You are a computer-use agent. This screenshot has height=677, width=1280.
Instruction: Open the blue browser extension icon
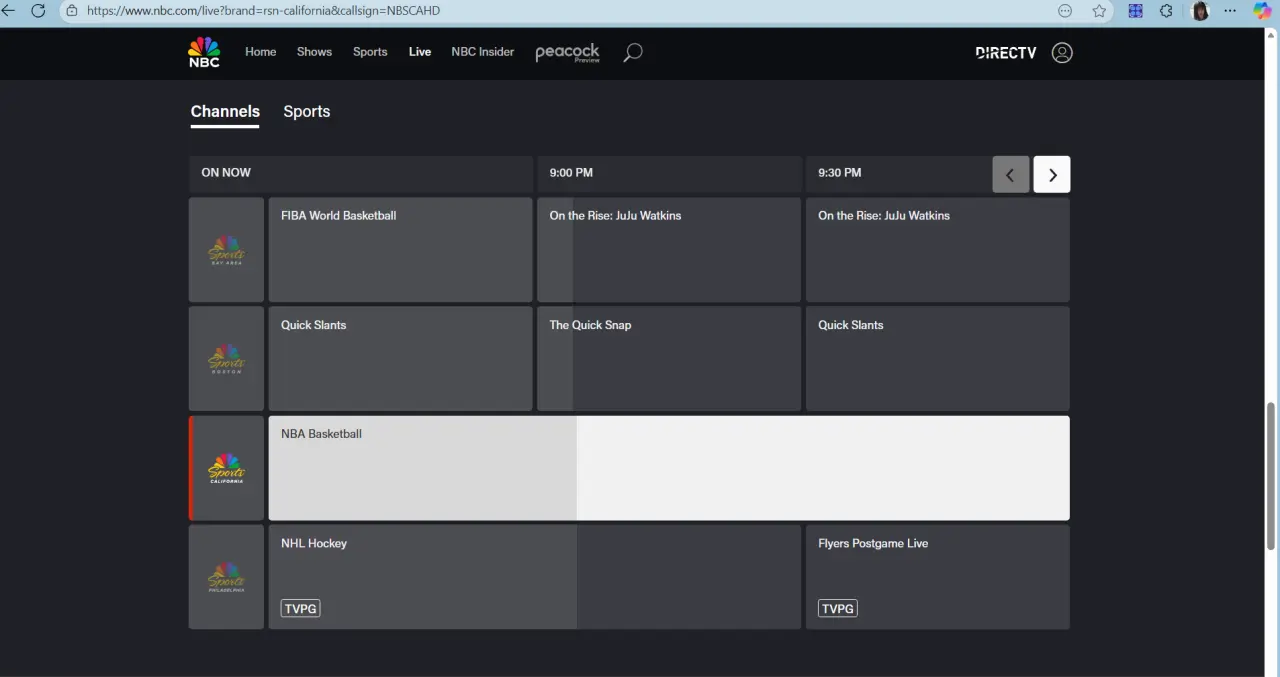click(x=1135, y=11)
